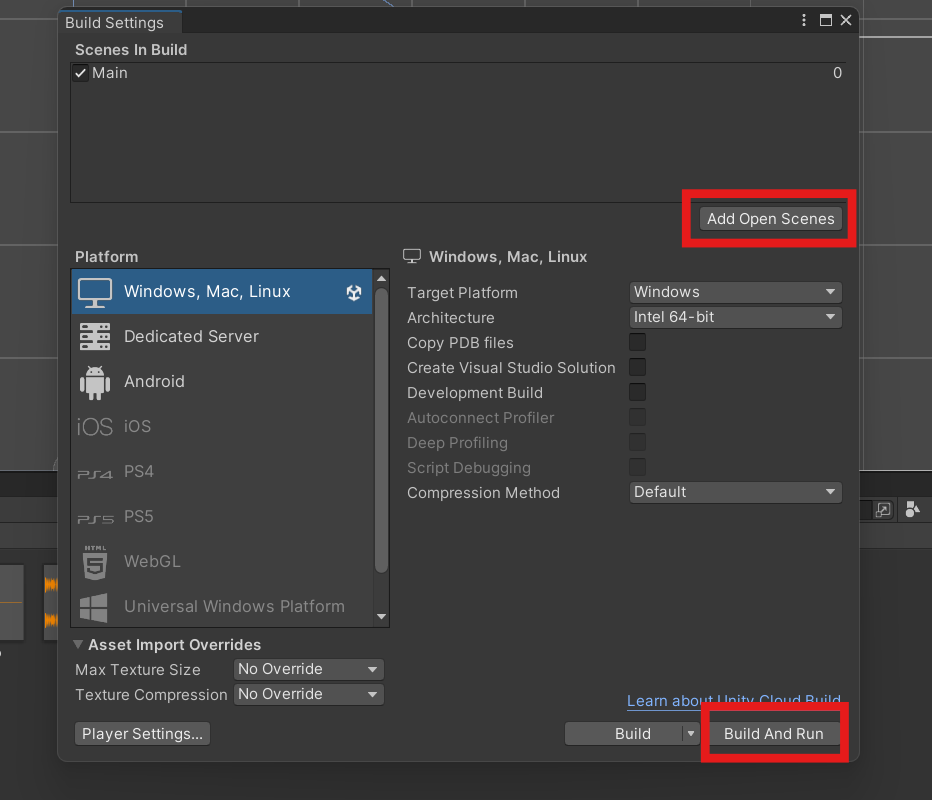
Task: Toggle the Autoconnect Profiler checkbox
Action: pyautogui.click(x=637, y=417)
